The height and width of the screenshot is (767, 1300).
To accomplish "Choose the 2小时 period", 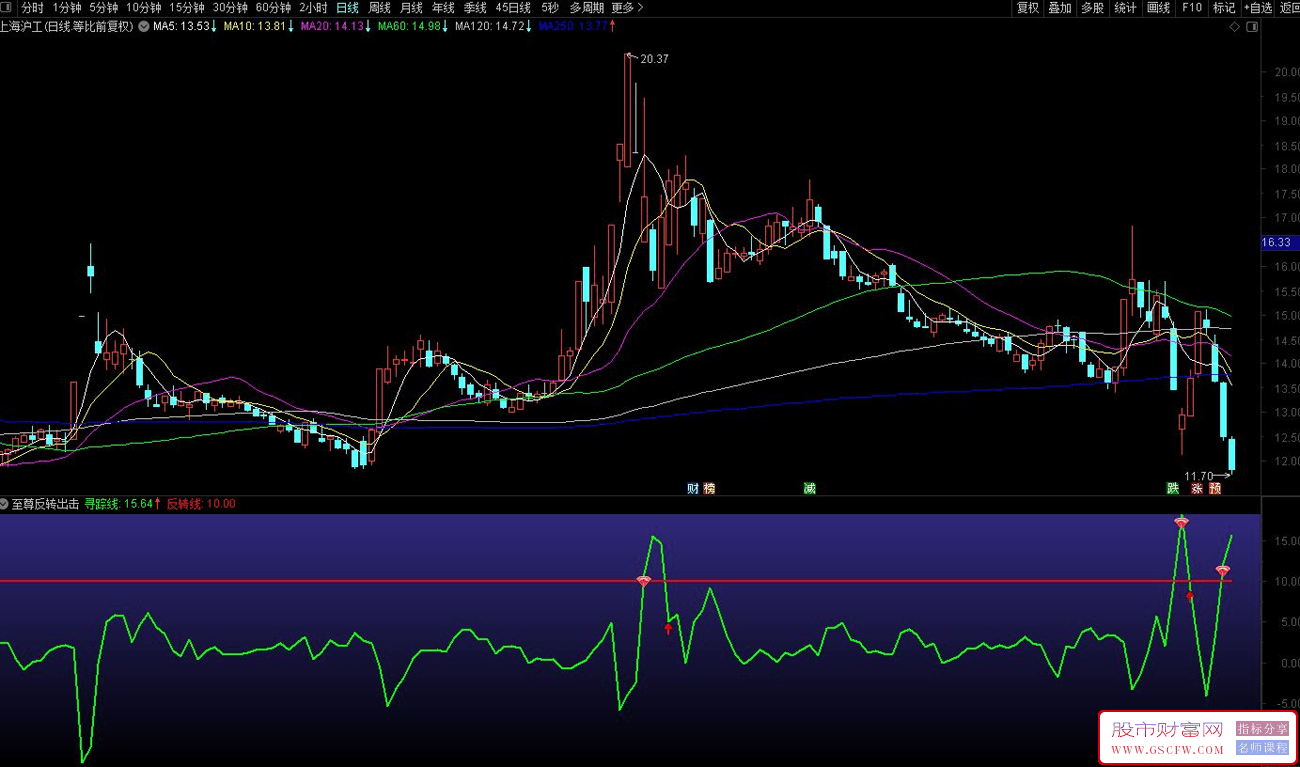I will 313,7.
